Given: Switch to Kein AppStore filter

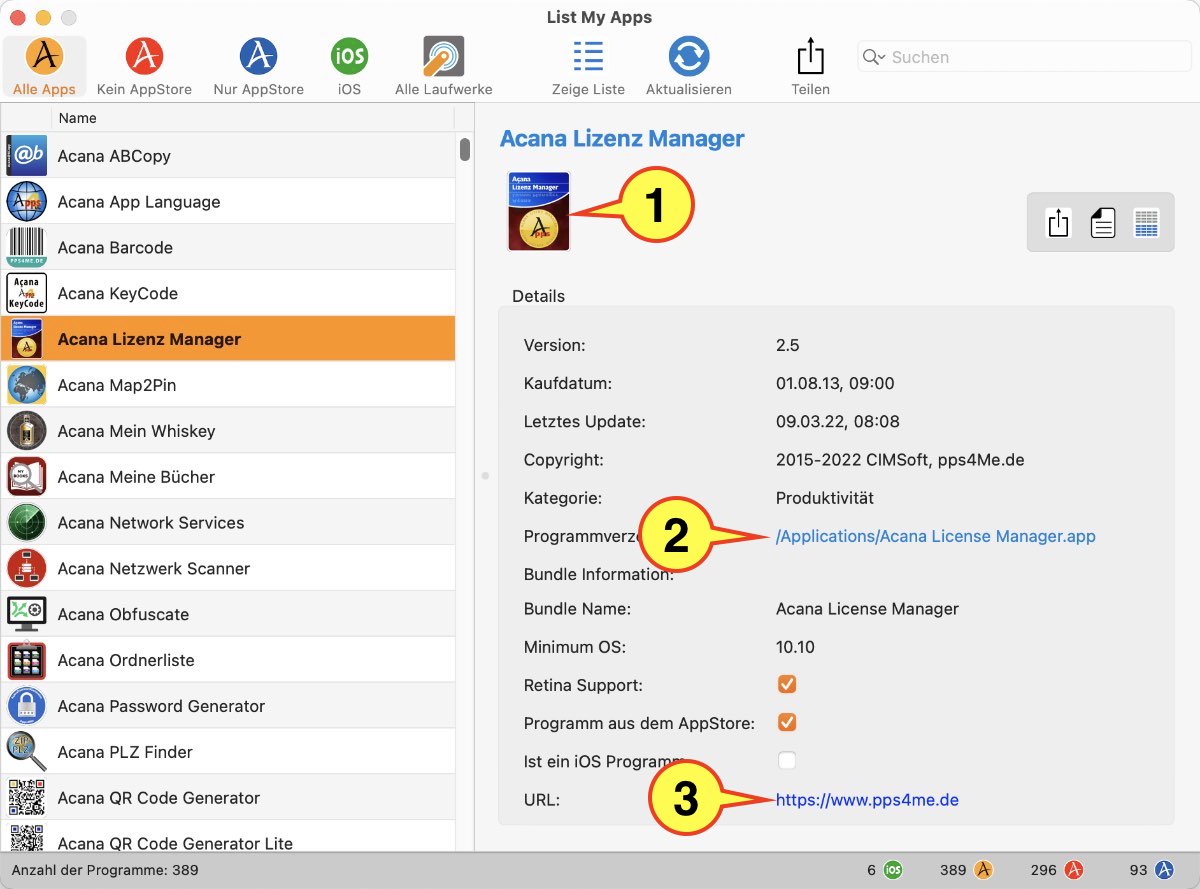Looking at the screenshot, I should coord(144,67).
